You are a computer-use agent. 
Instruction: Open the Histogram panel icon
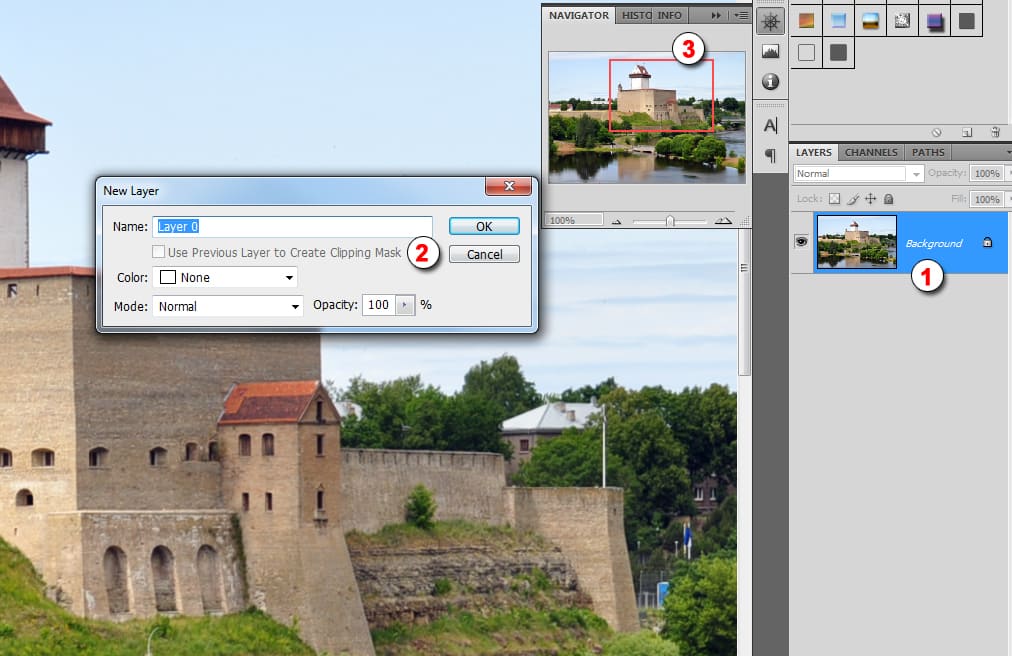coord(770,51)
